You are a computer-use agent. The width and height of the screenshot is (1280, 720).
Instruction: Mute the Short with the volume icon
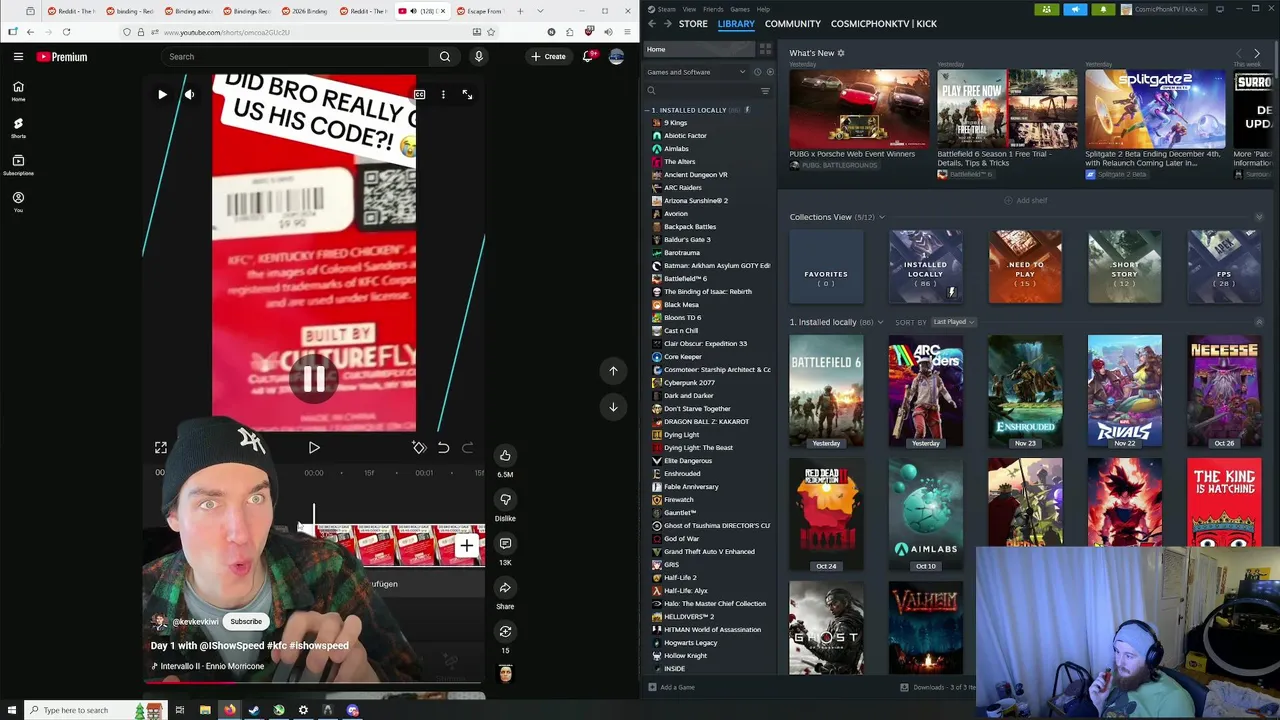[x=189, y=94]
